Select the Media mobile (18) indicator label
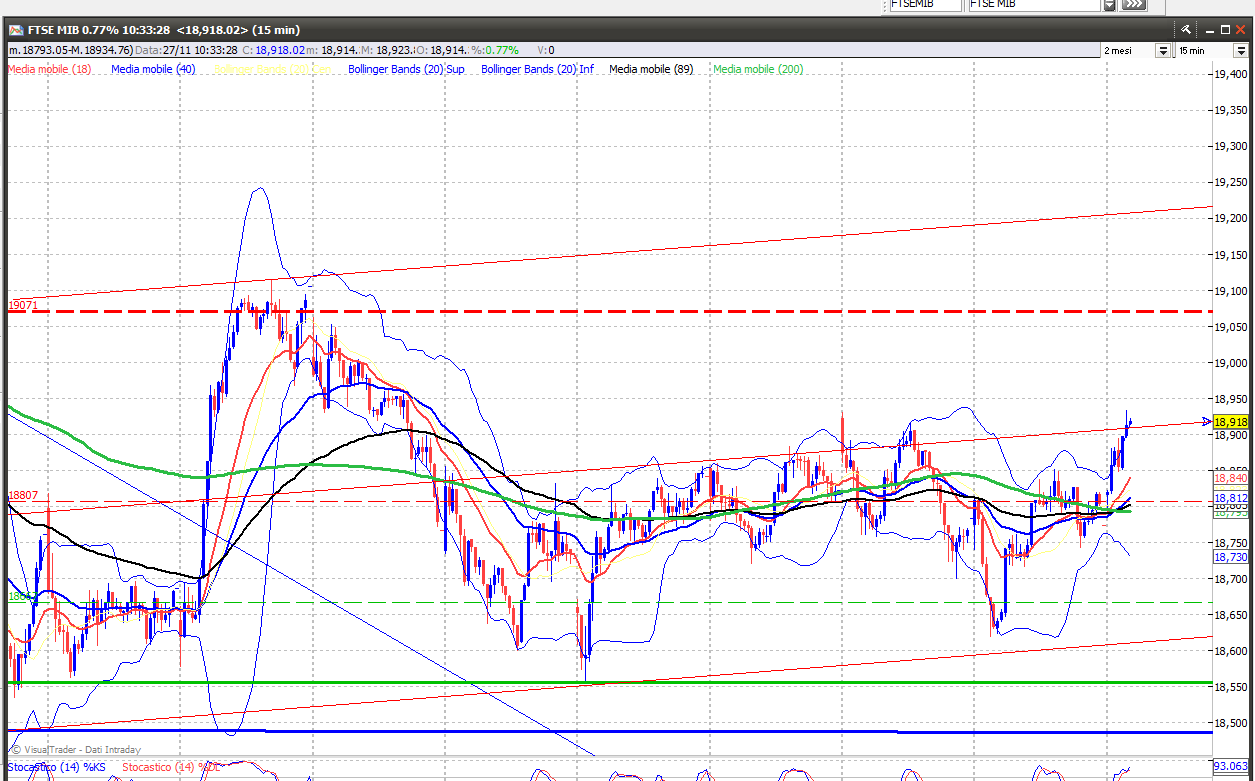This screenshot has height=781, width=1255. 50,69
